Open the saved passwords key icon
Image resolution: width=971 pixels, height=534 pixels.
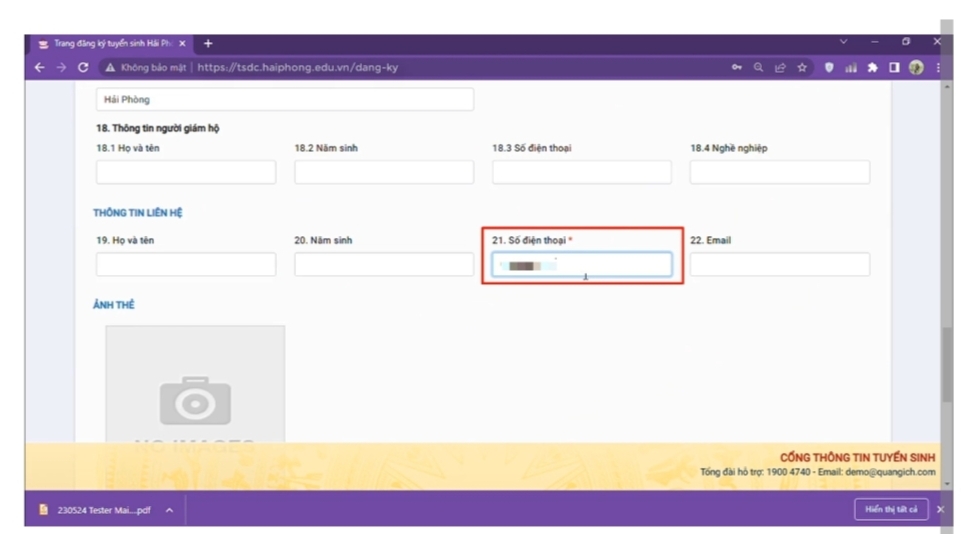click(737, 68)
